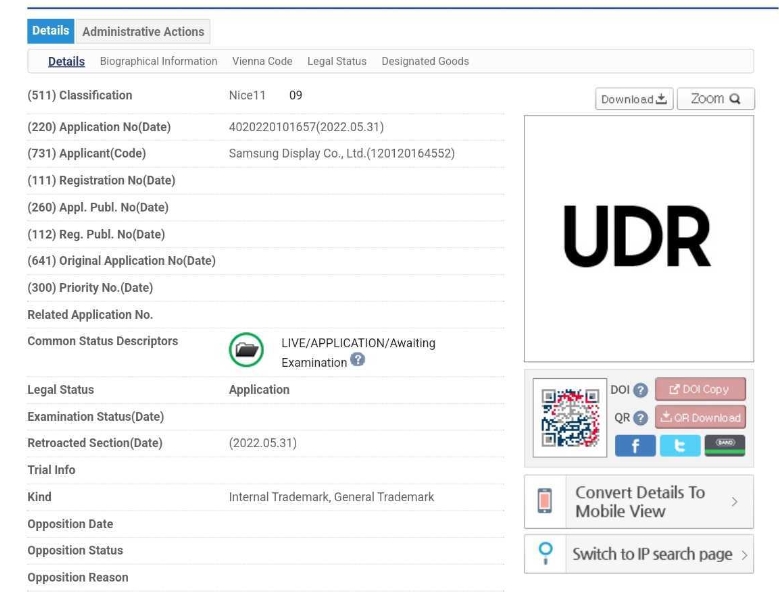Image resolution: width=779 pixels, height=592 pixels.
Task: Click the Facebook share icon
Action: click(x=635, y=446)
